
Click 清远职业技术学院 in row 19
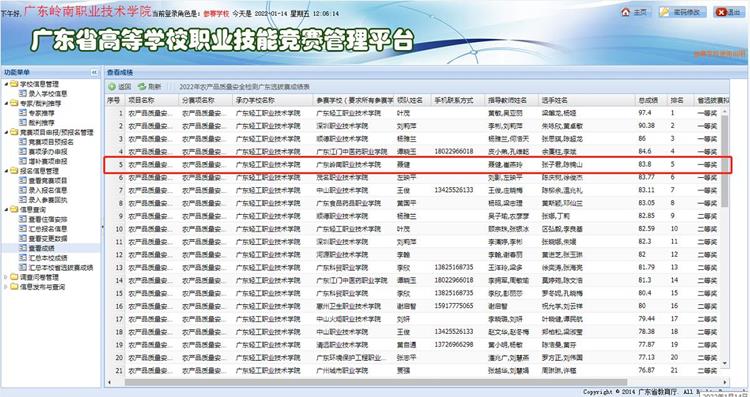342,344
